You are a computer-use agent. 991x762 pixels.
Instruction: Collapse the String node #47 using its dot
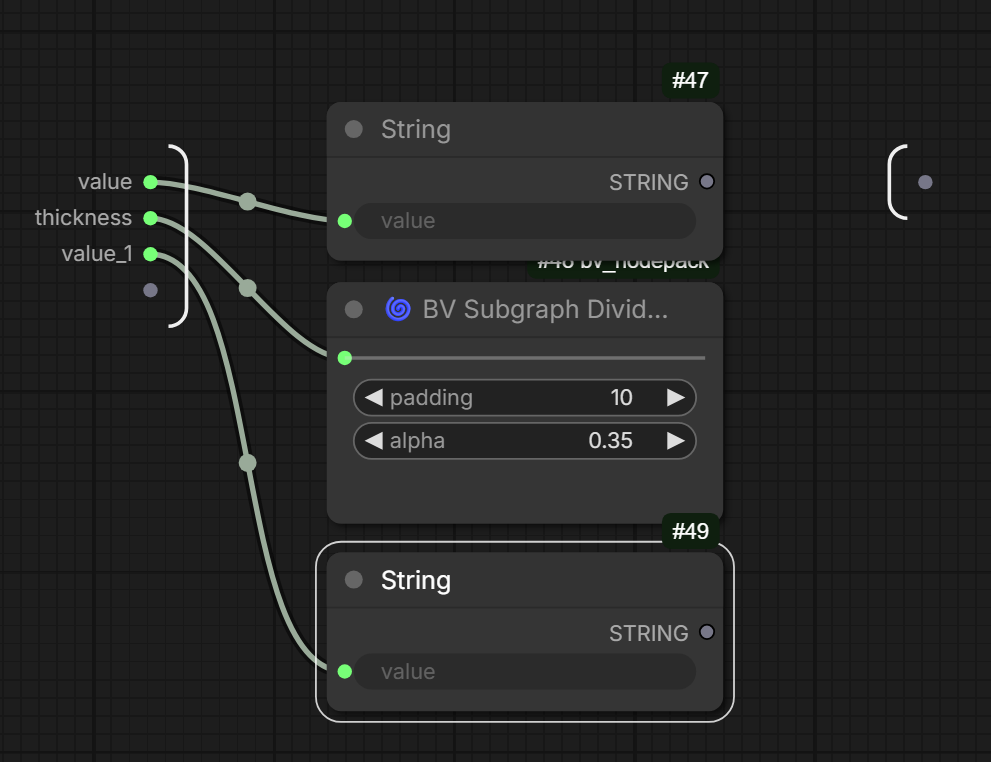[354, 130]
